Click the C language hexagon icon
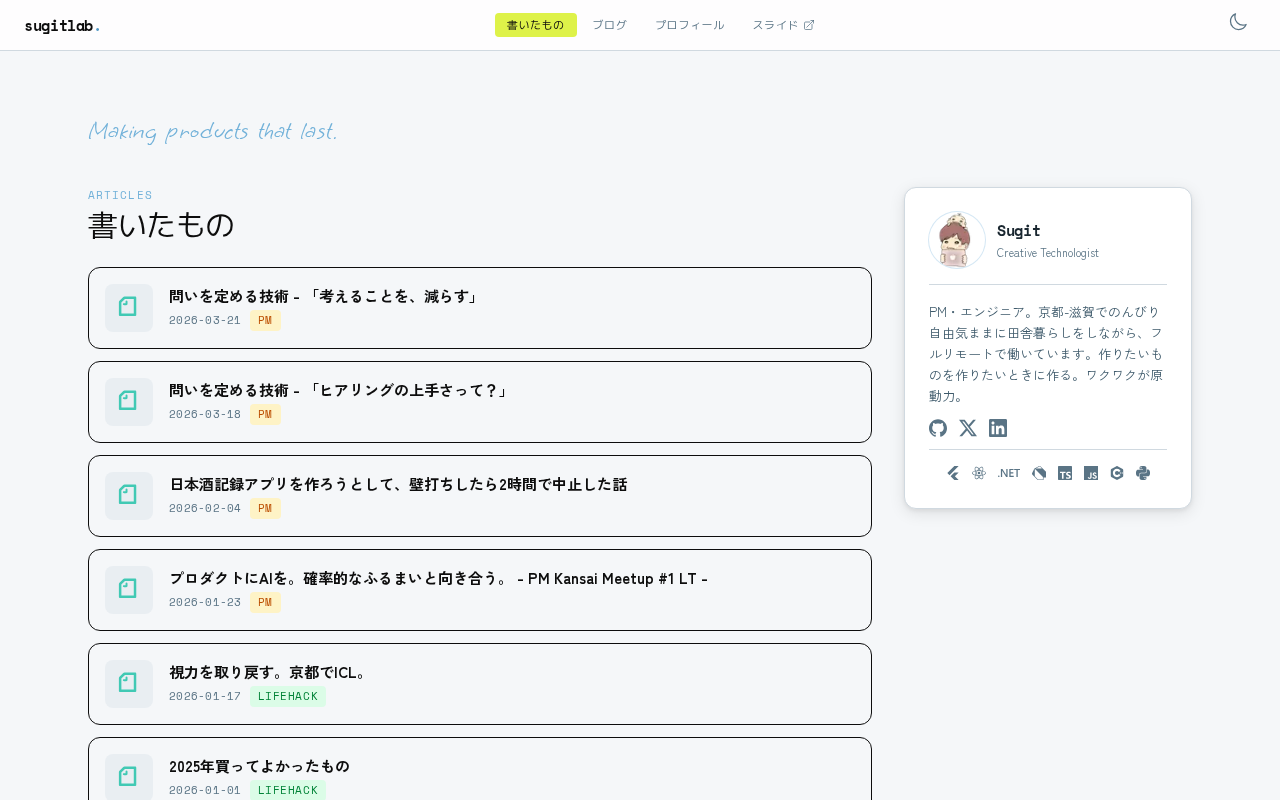1280x800 pixels. click(1117, 473)
